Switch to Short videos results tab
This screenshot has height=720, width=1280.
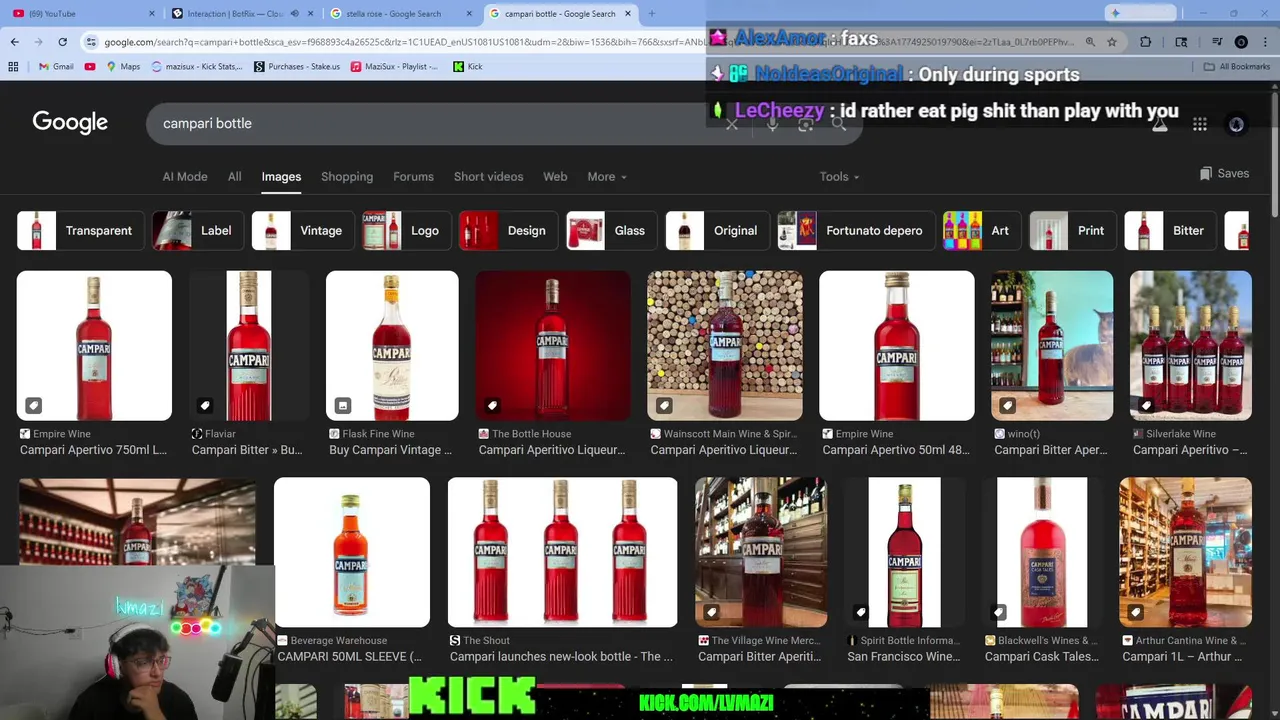(488, 177)
